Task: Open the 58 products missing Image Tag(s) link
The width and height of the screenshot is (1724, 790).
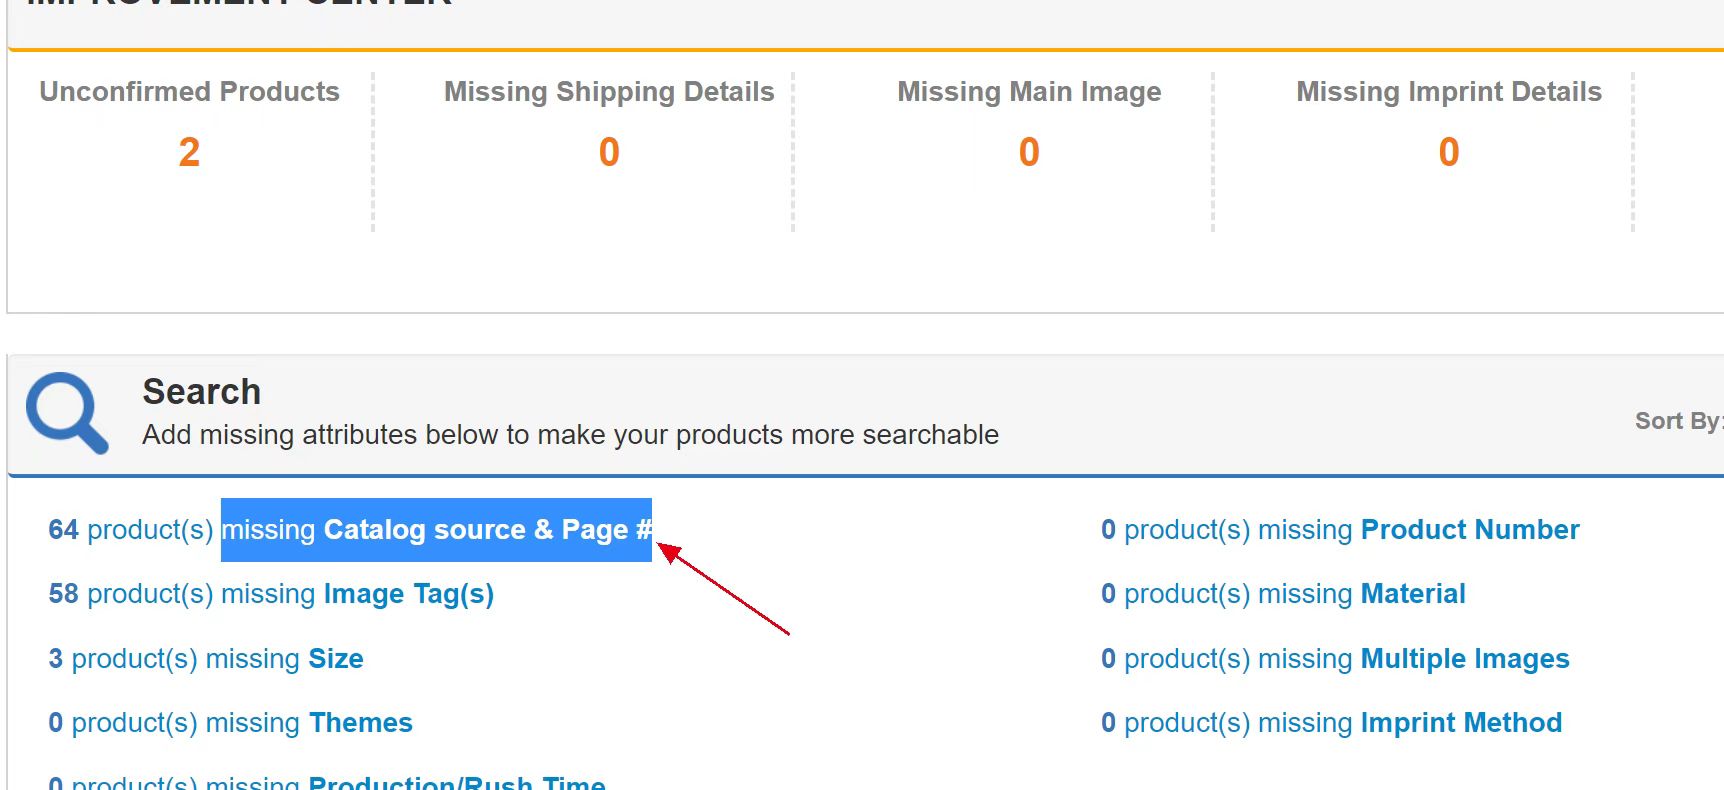Action: 271,594
